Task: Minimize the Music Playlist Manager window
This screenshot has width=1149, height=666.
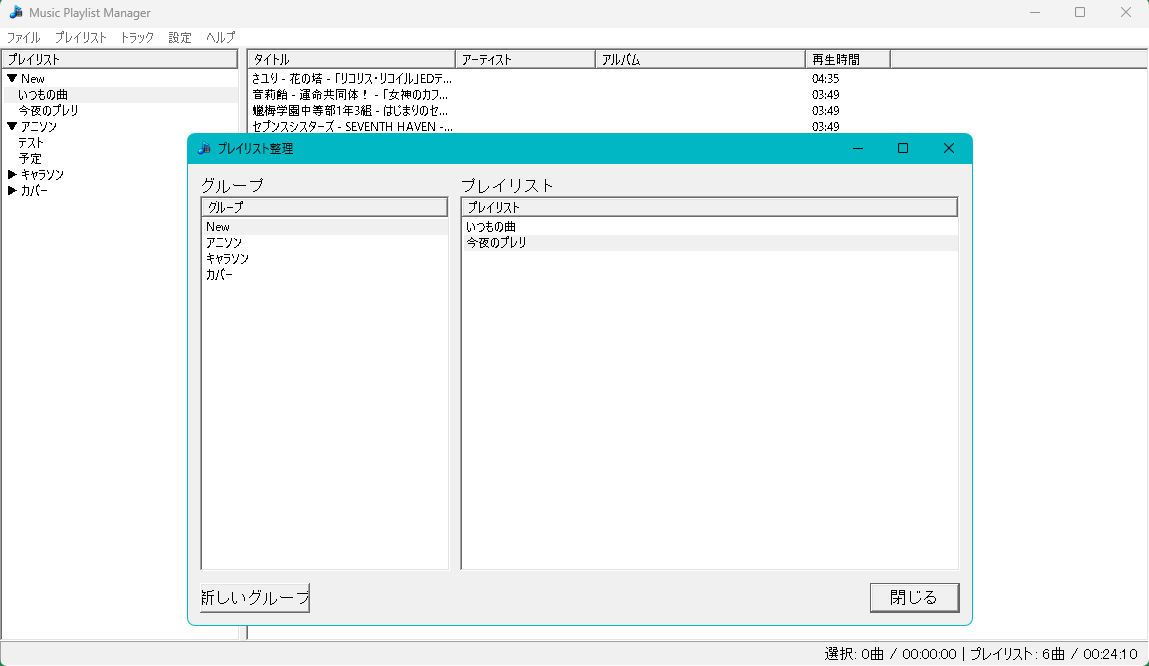Action: click(x=1035, y=12)
